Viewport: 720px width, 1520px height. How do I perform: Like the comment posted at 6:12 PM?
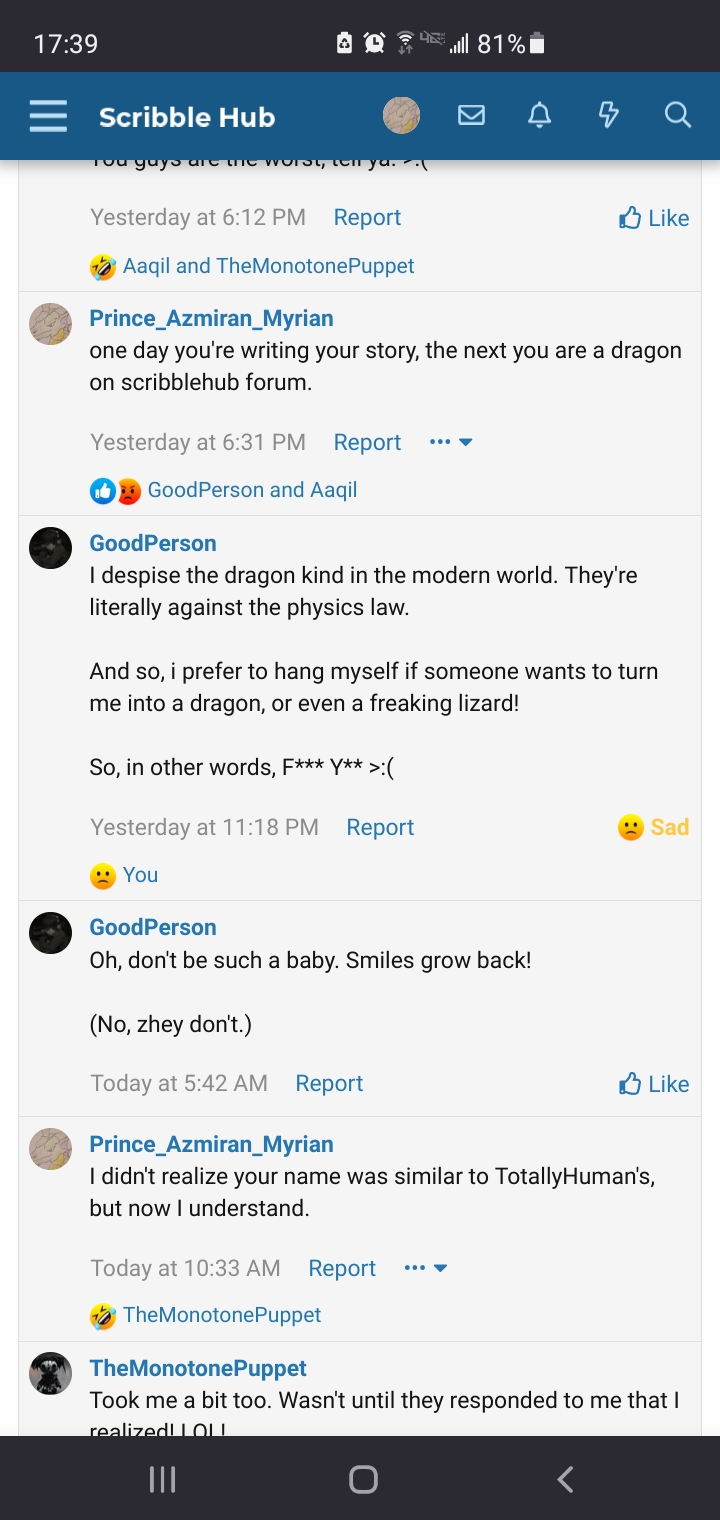click(653, 217)
